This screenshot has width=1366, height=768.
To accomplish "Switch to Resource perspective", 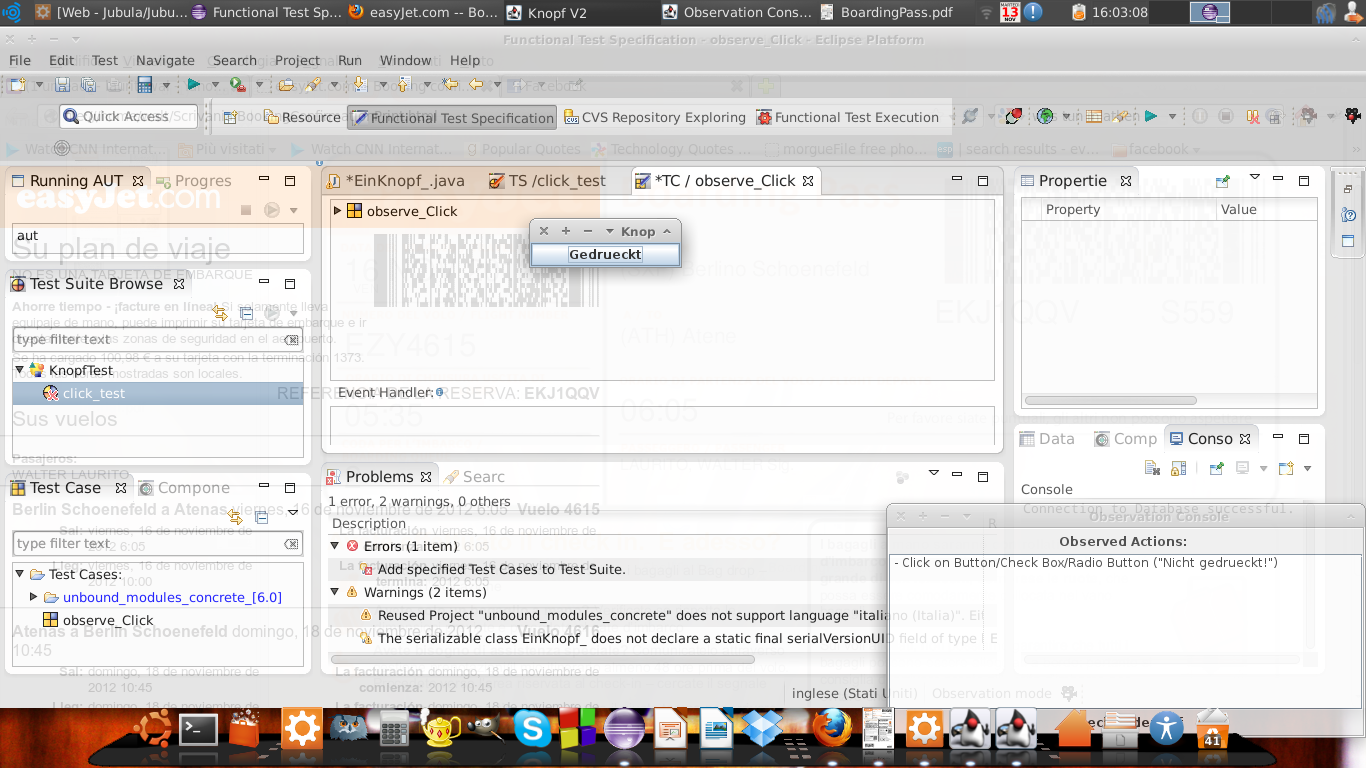I will tap(303, 117).
